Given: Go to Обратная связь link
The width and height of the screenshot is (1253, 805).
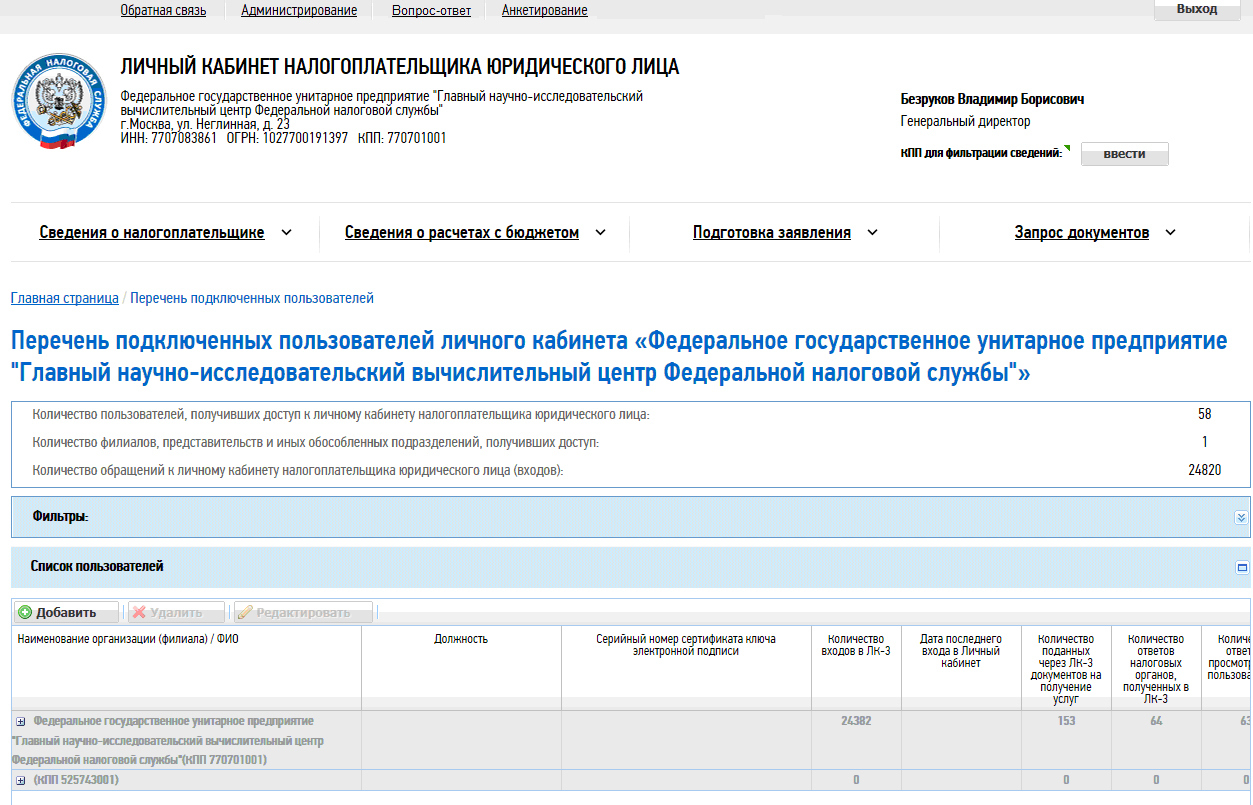Looking at the screenshot, I should 163,11.
